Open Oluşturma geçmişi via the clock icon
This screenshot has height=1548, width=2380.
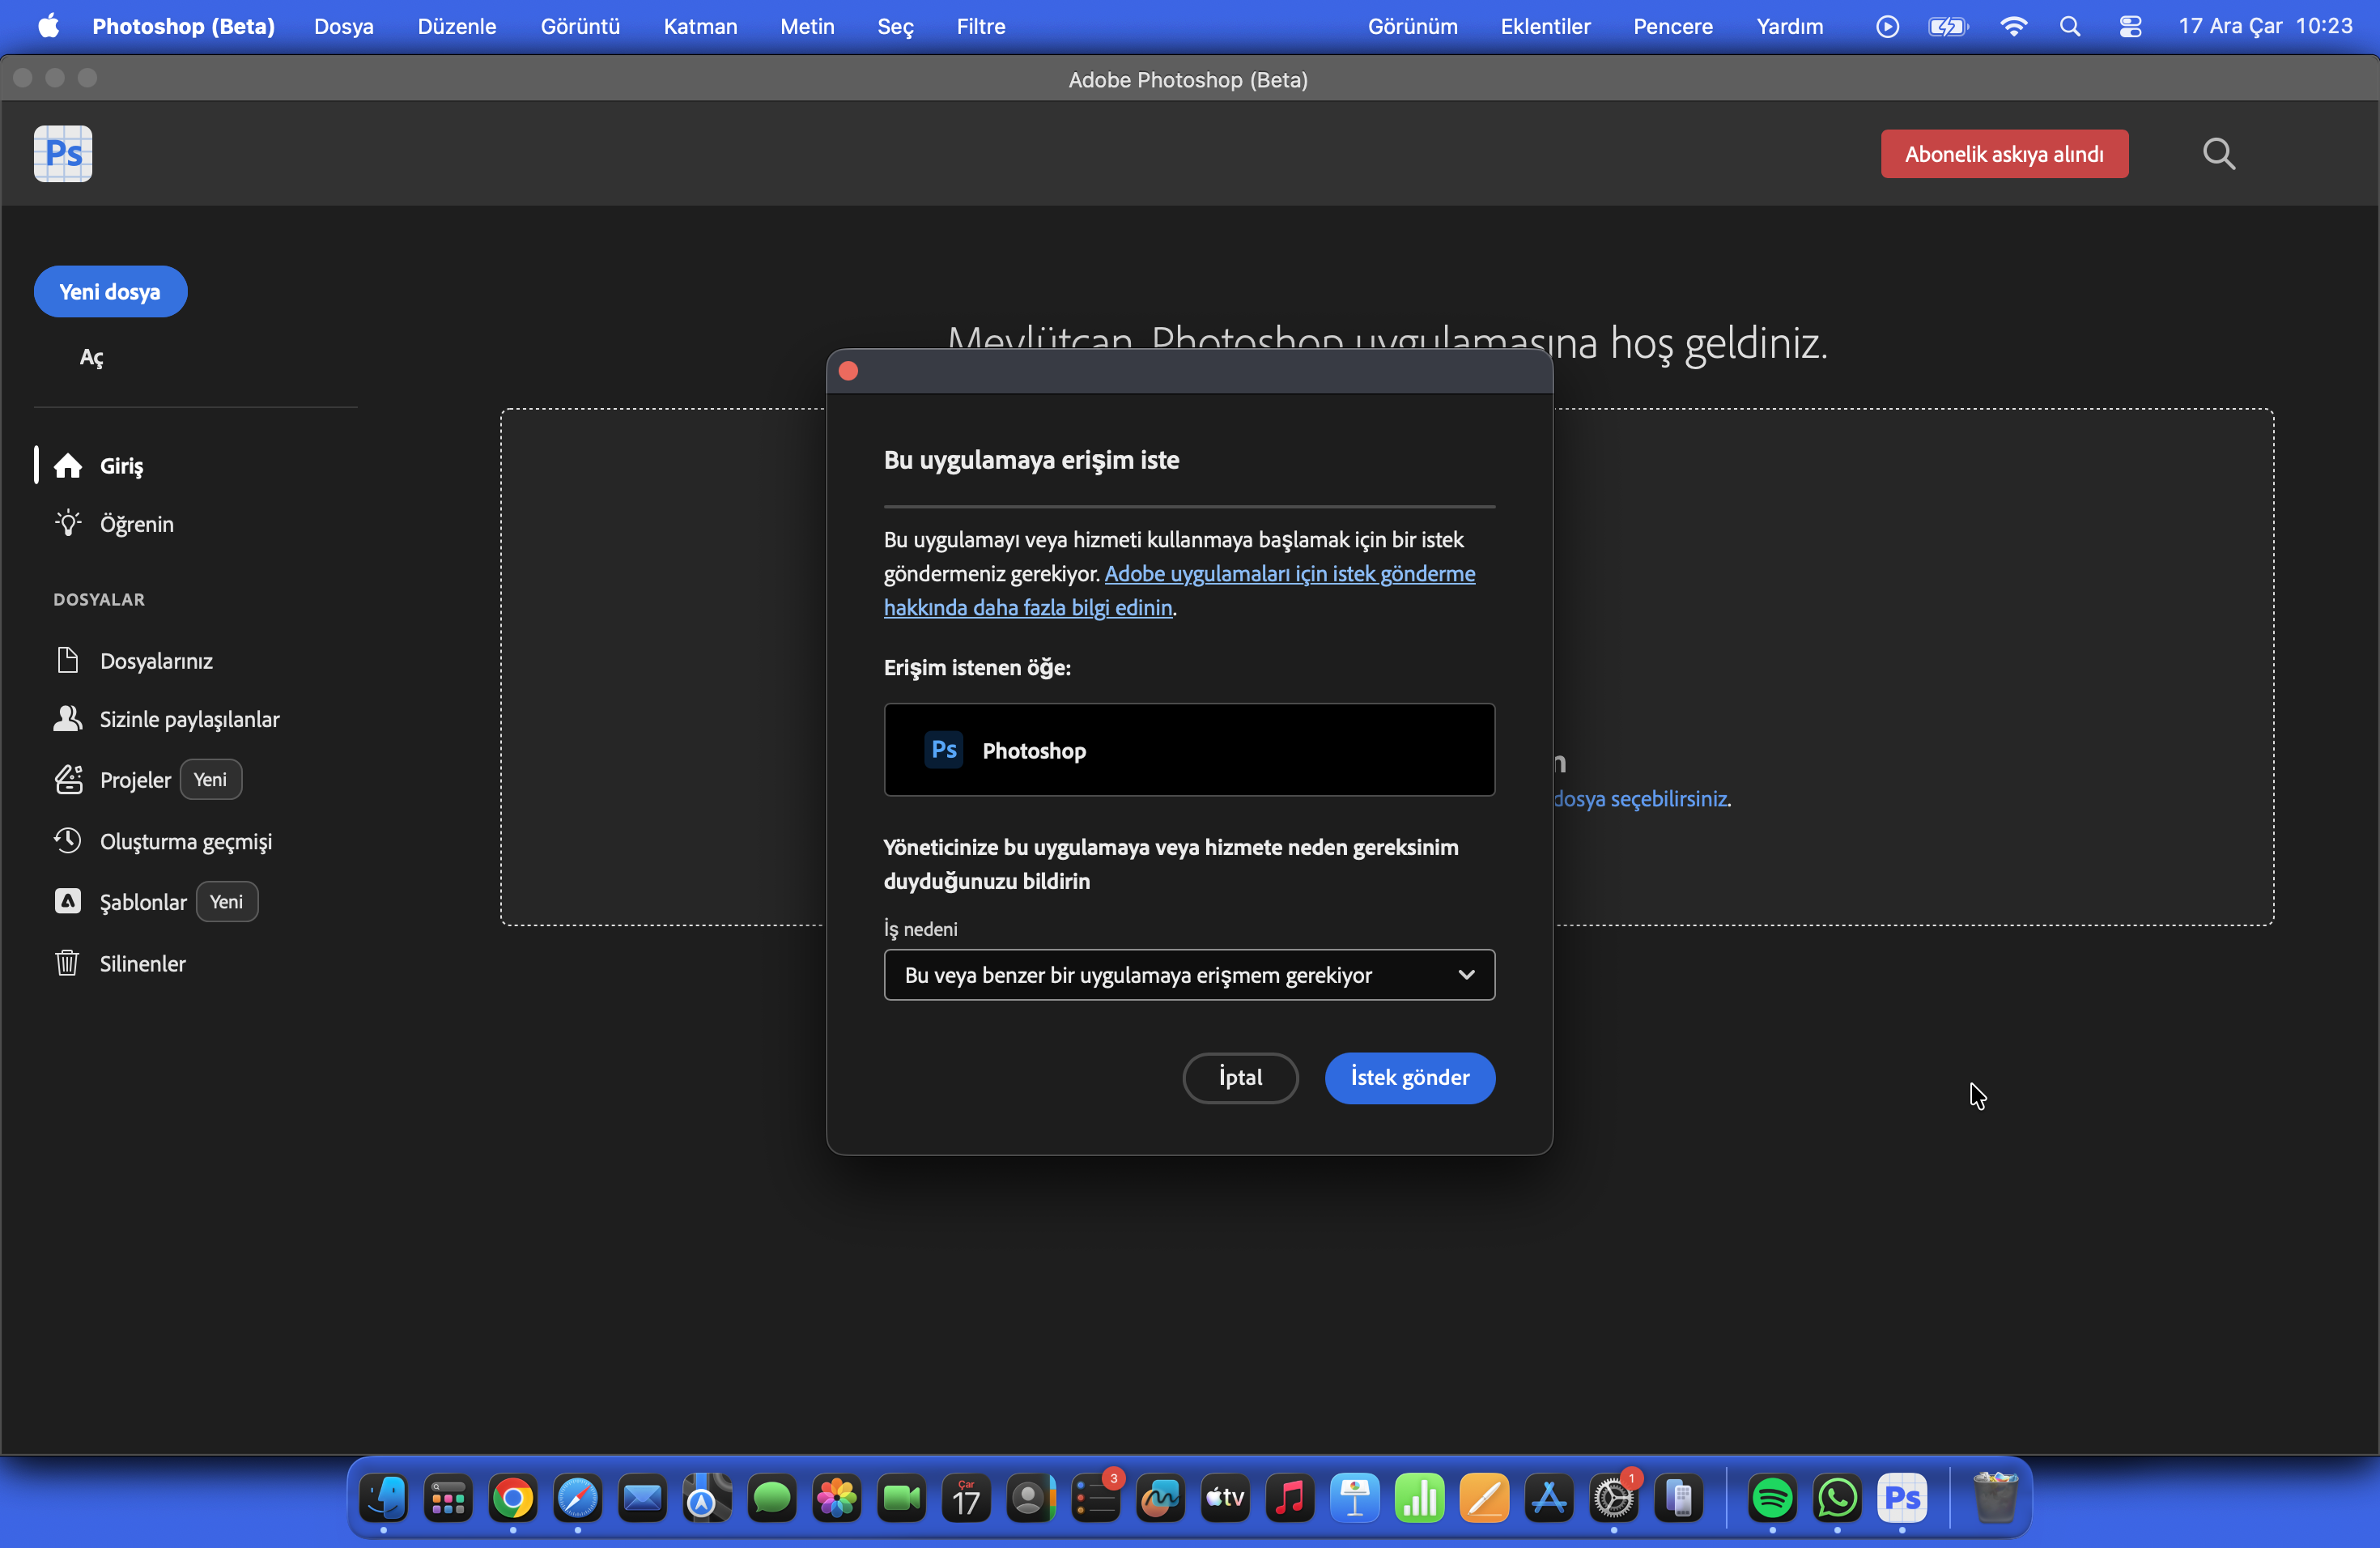coord(68,841)
